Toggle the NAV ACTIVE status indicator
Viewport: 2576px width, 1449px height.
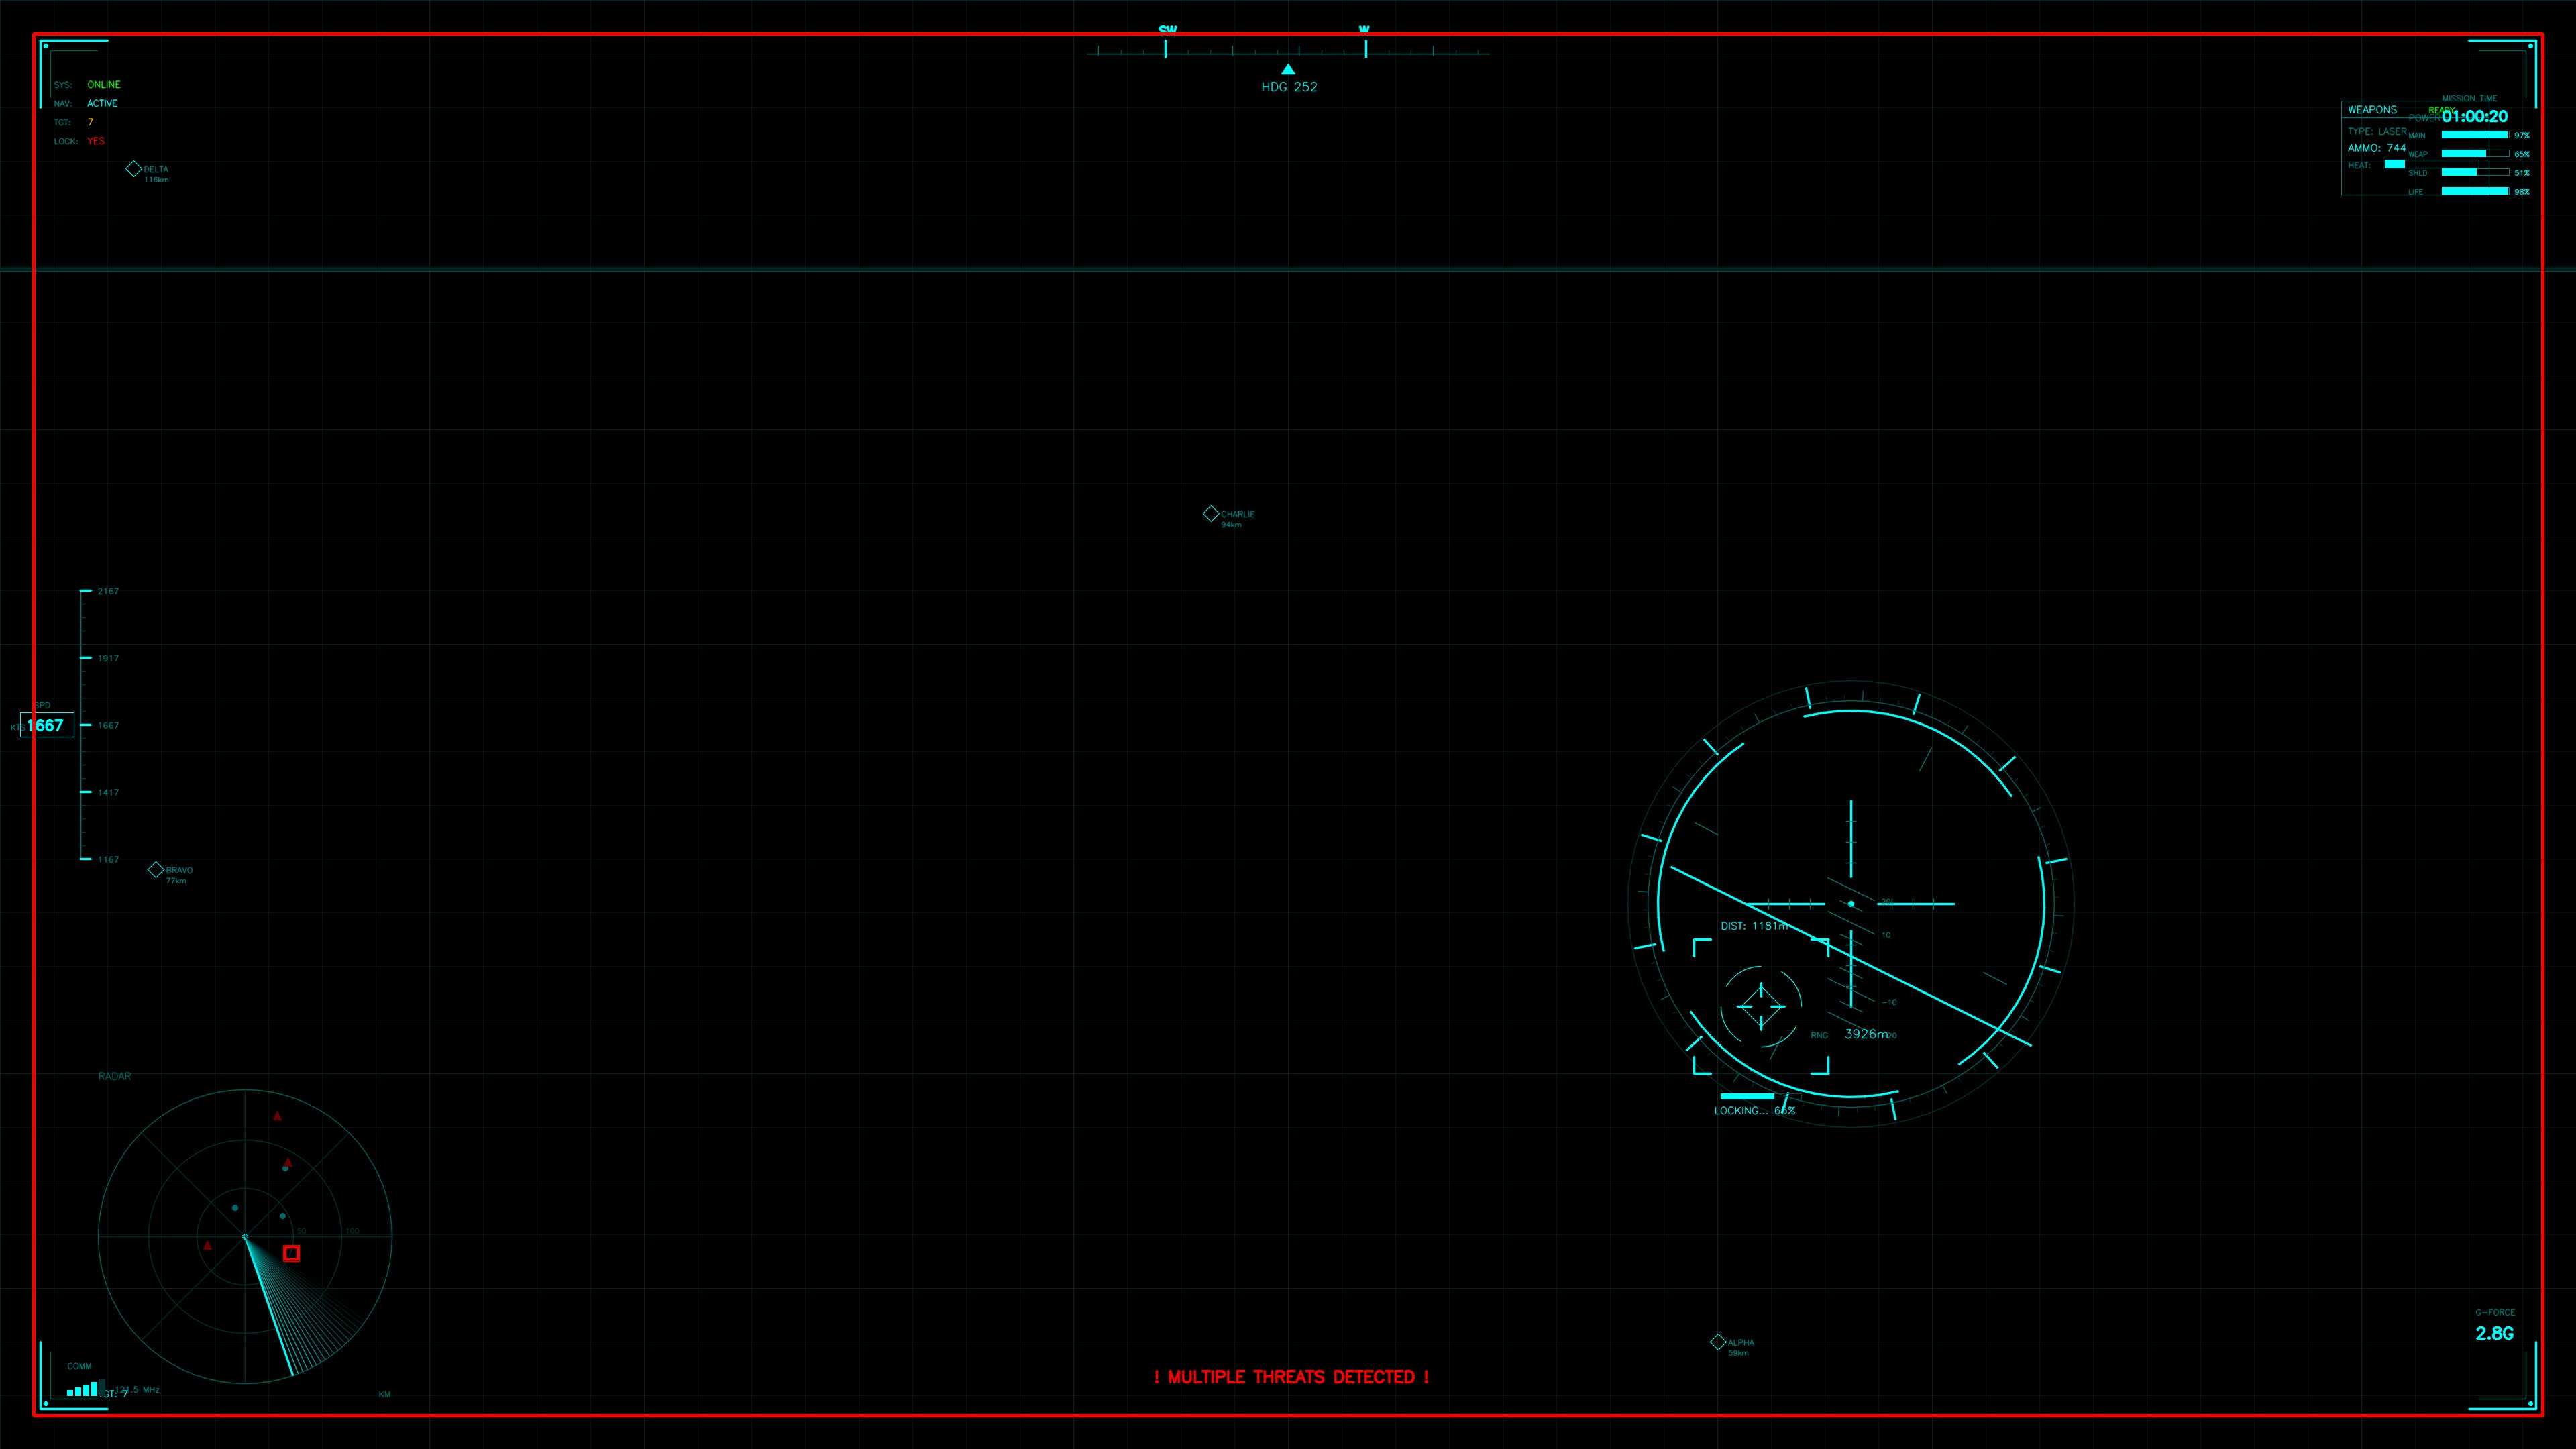pos(102,103)
